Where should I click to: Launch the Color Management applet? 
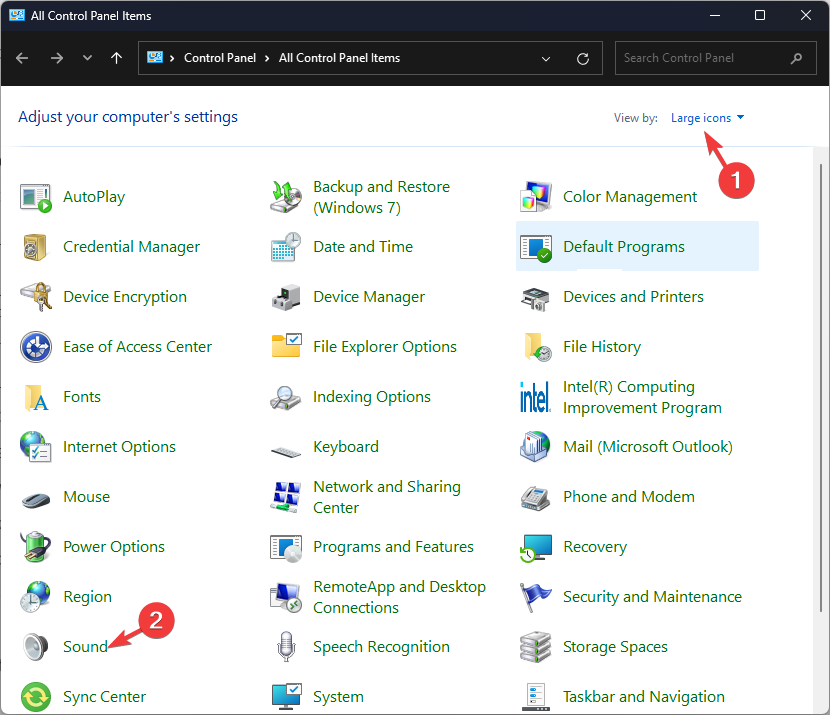tap(629, 197)
